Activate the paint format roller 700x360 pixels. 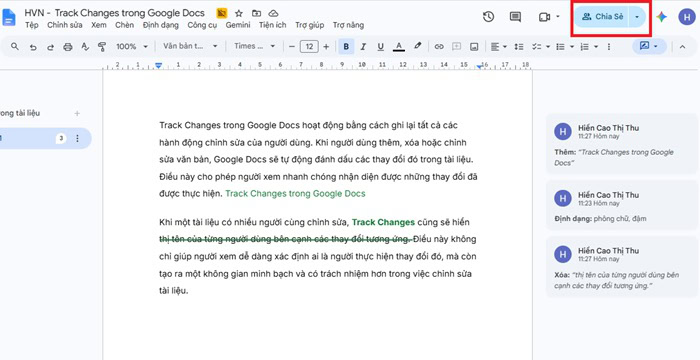tap(102, 46)
